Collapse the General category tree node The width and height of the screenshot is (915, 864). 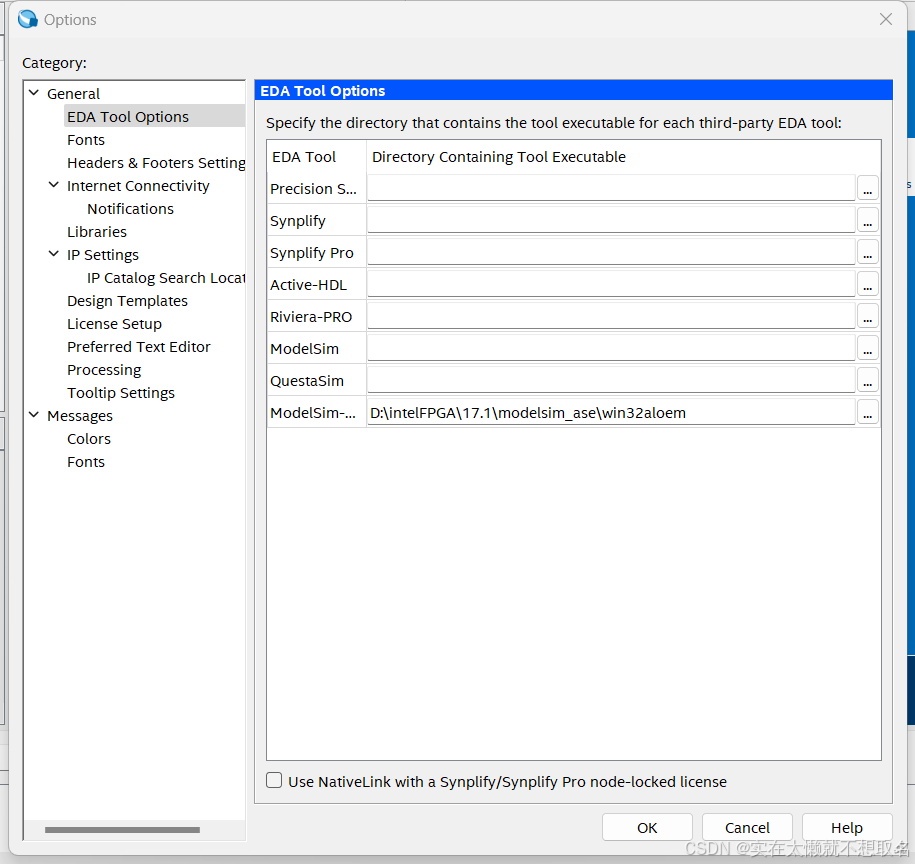point(34,93)
